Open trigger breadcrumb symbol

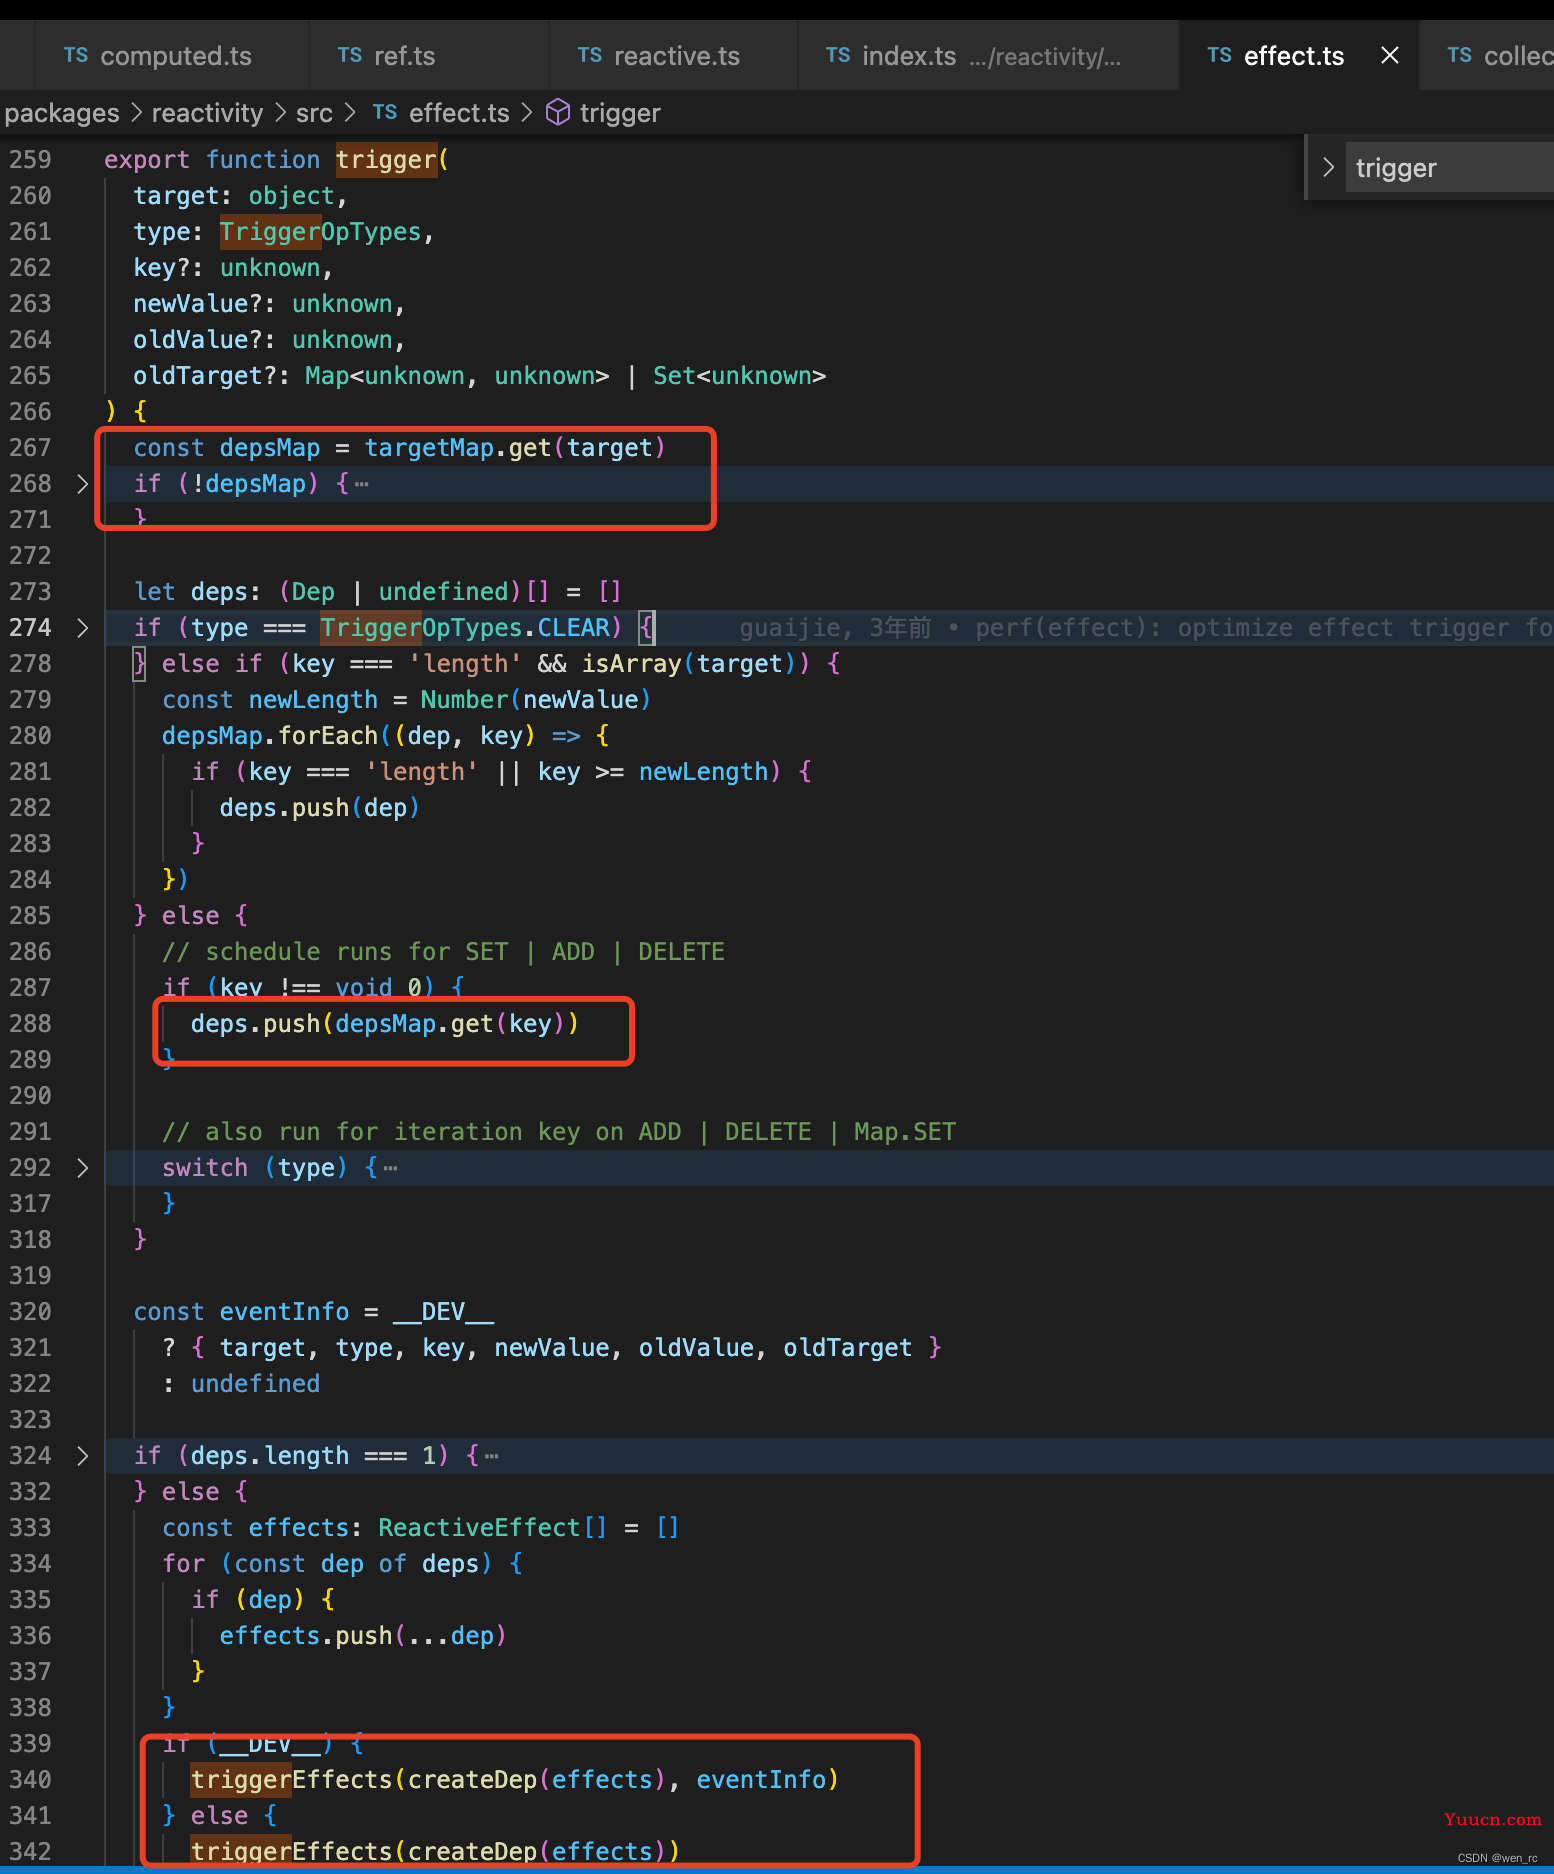coord(620,113)
